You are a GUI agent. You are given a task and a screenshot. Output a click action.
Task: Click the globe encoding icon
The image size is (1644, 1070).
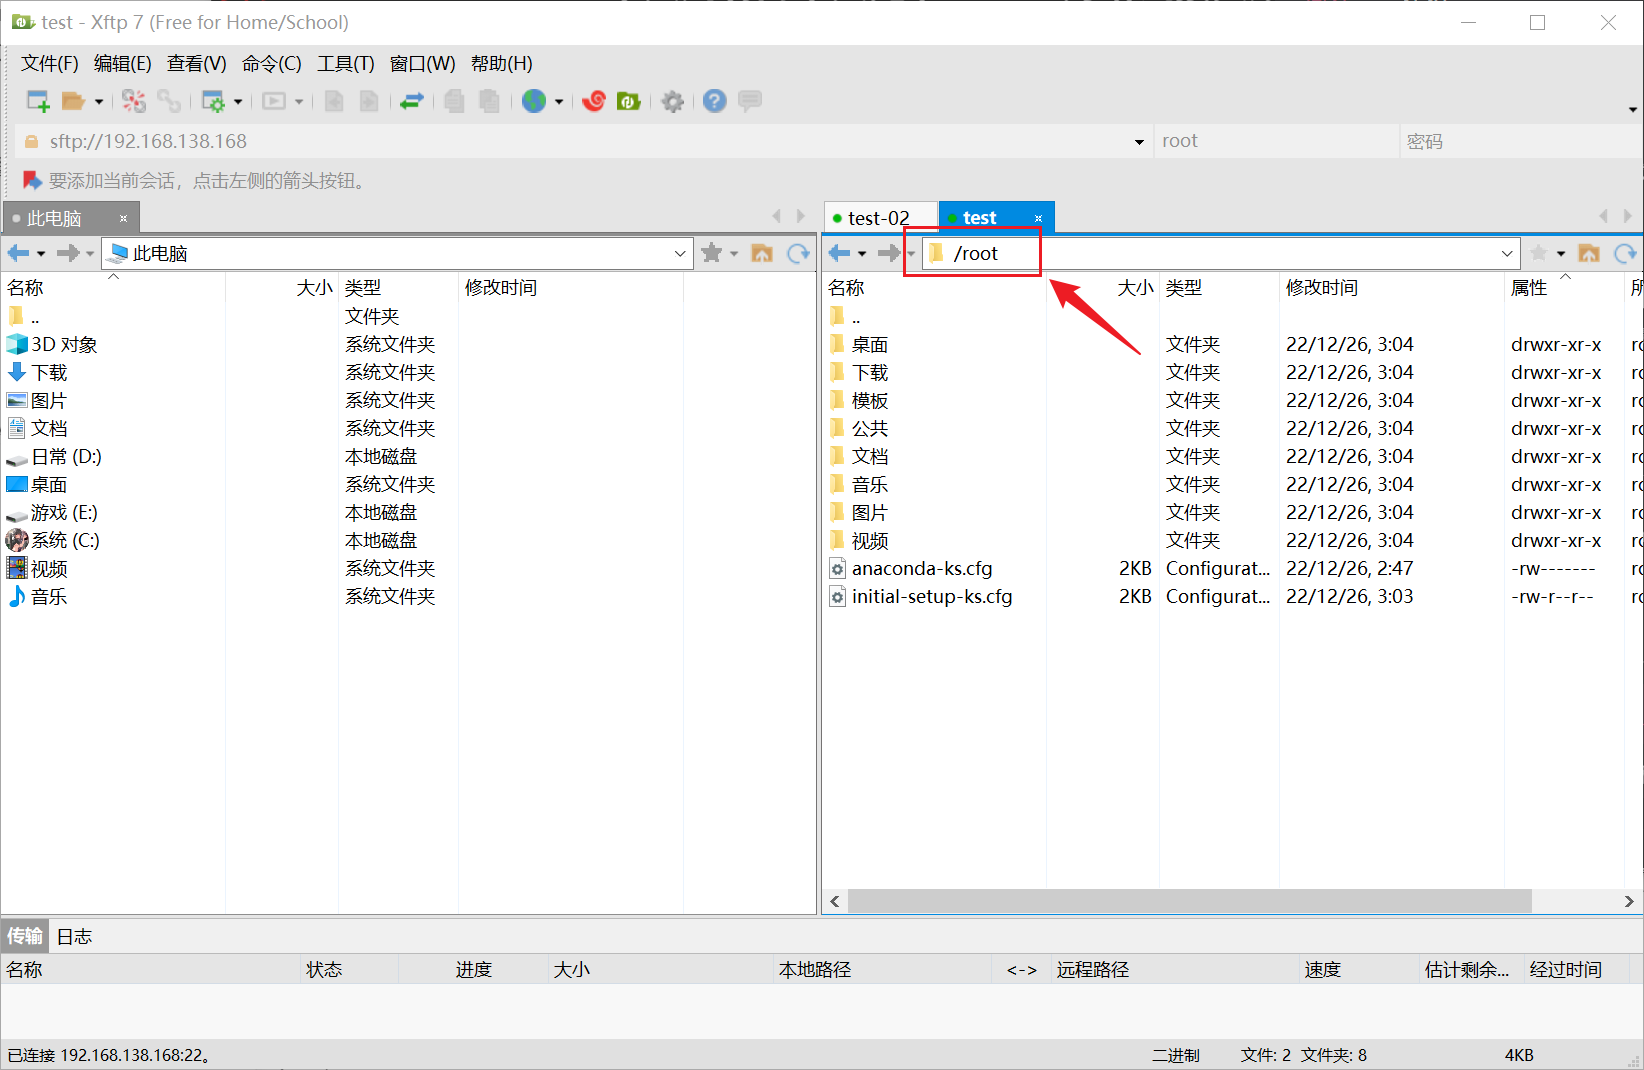534,101
